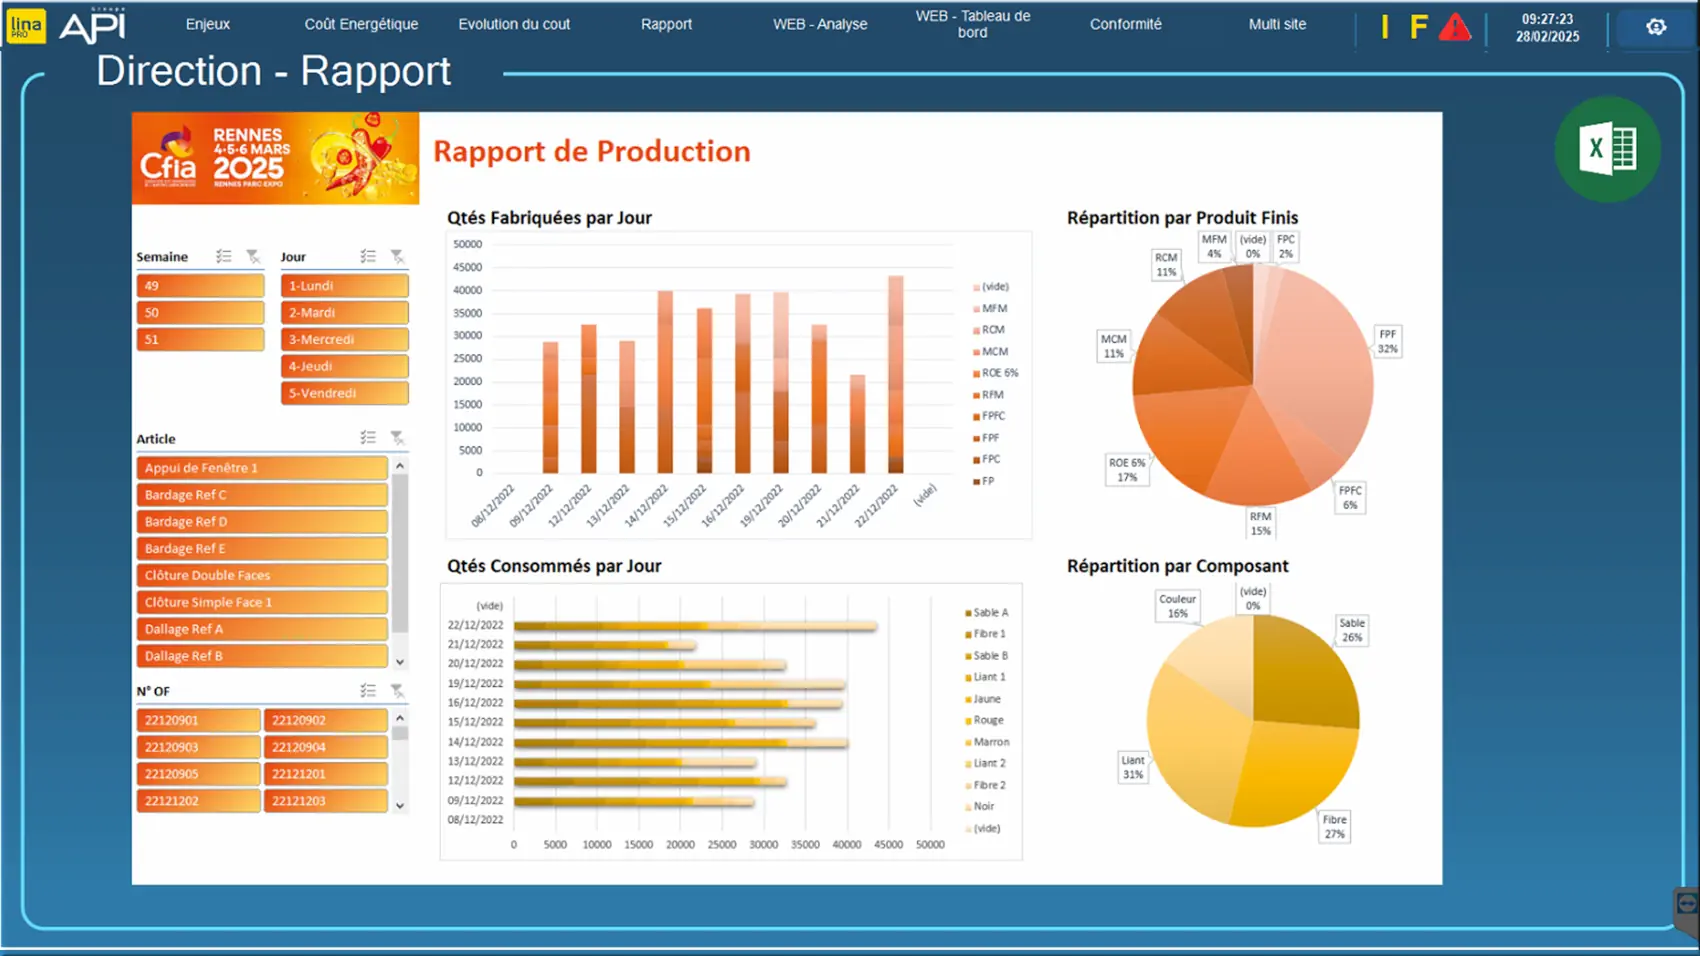
Task: Toggle Bardage Ref D article filter
Action: pyautogui.click(x=261, y=522)
